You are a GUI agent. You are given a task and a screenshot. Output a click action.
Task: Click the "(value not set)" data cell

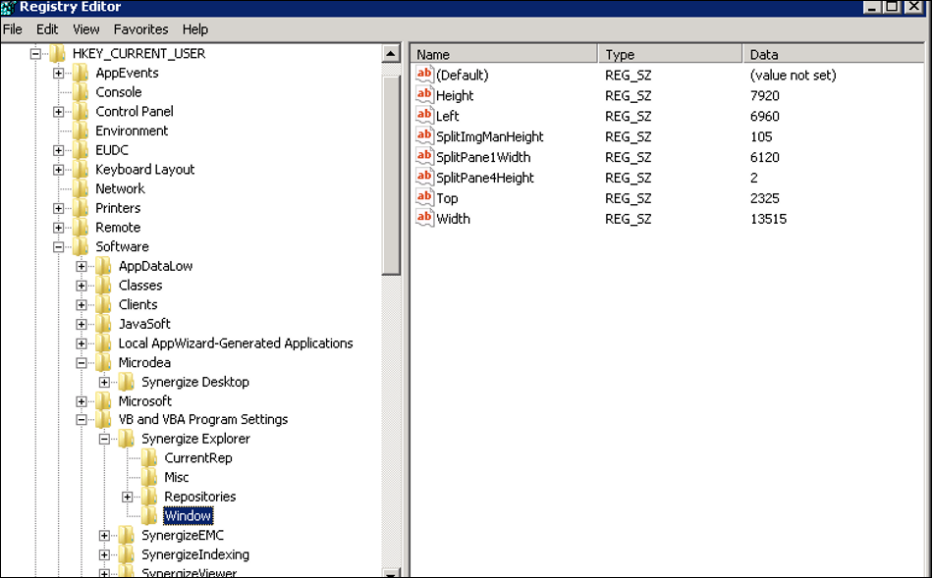tap(793, 75)
